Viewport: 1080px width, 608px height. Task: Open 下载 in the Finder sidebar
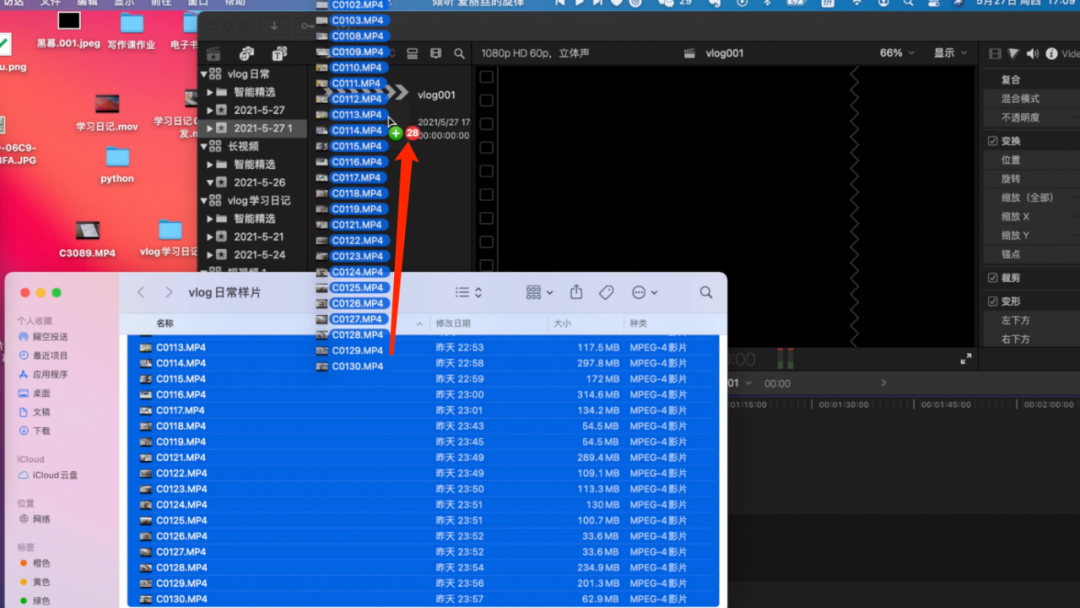34,430
